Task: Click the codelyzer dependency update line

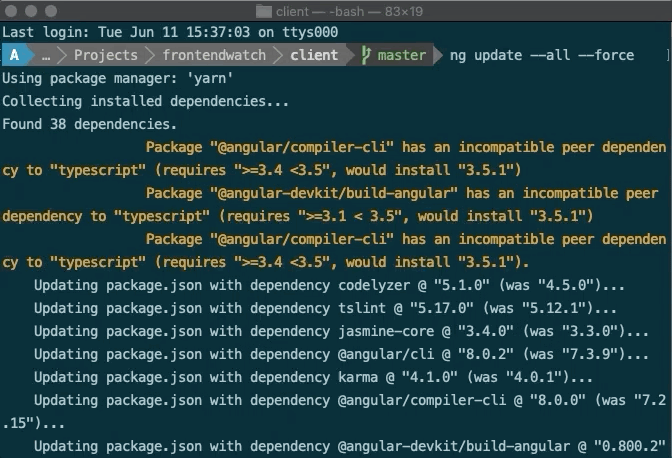Action: pyautogui.click(x=326, y=285)
